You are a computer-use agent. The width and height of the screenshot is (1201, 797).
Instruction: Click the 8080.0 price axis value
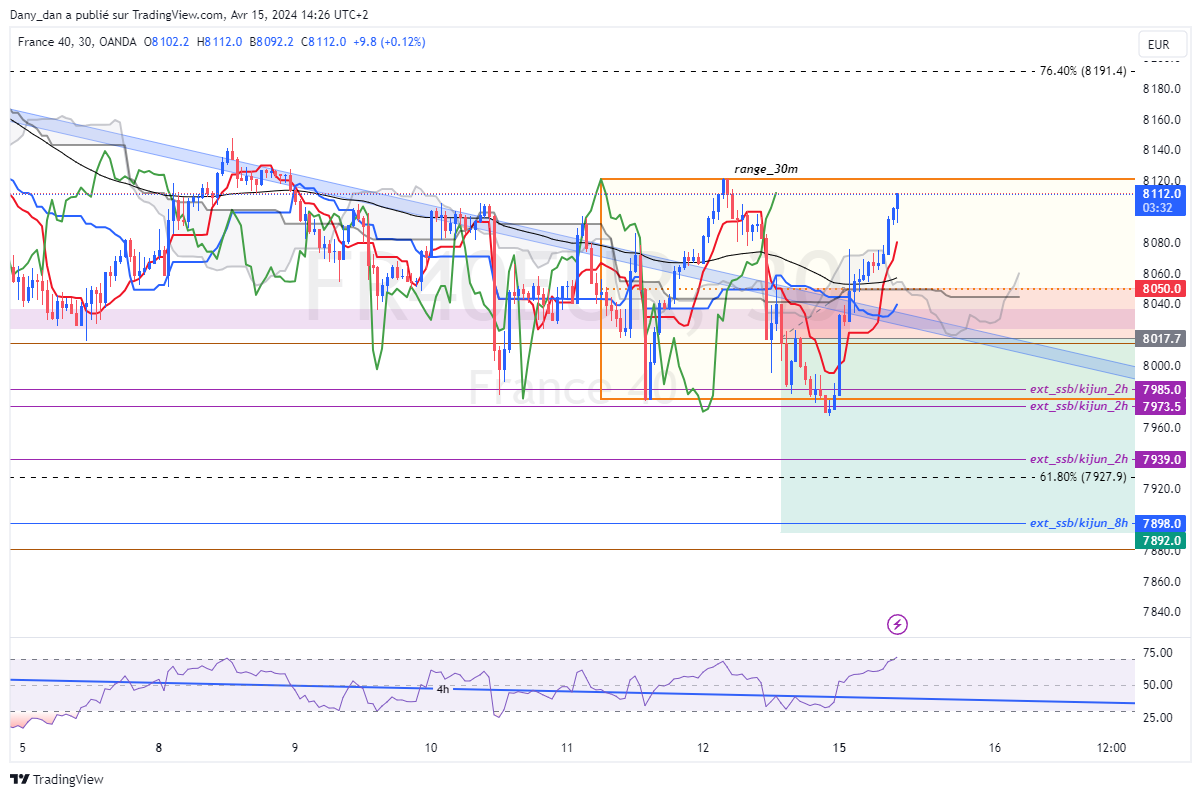pos(1161,243)
